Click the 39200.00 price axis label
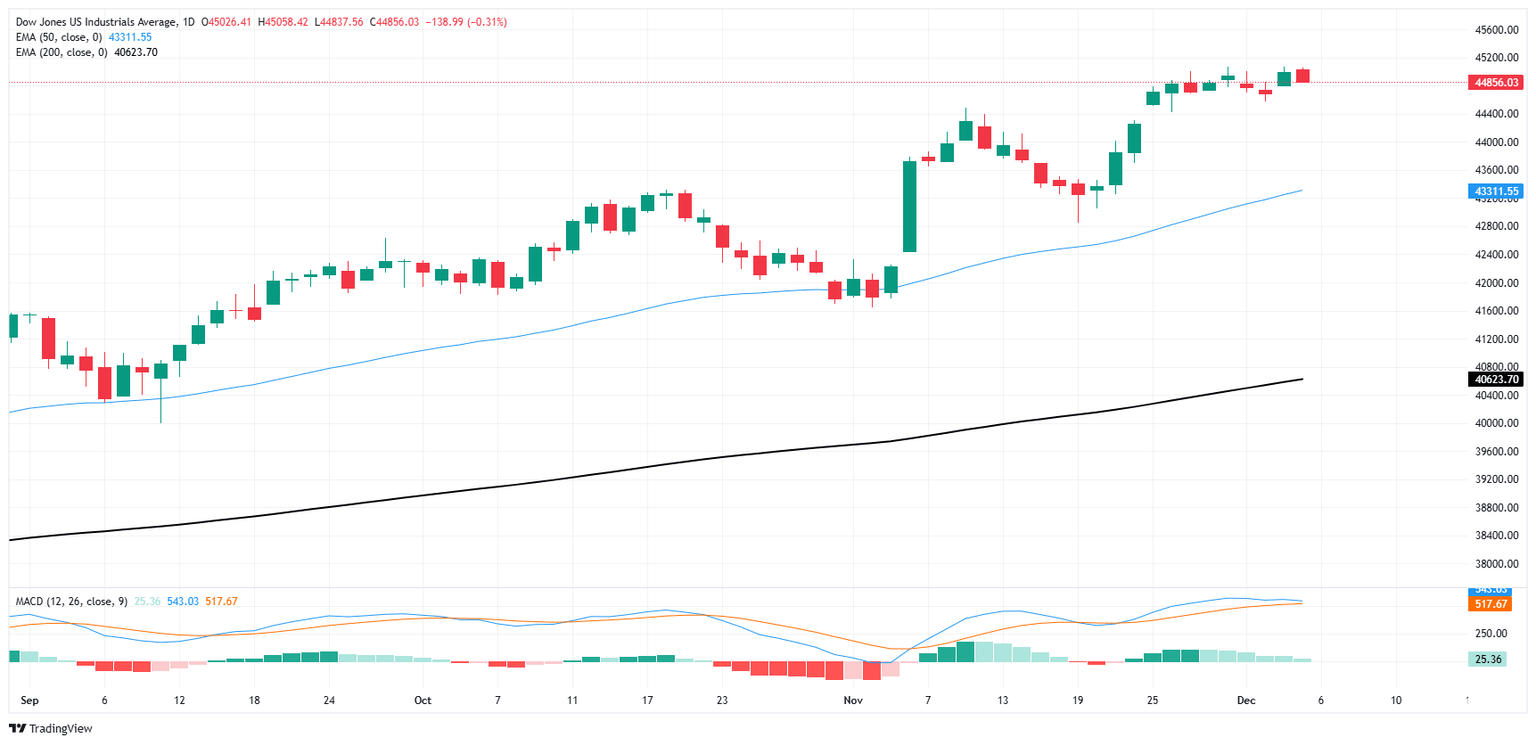Viewport: 1536px width, 744px height. (1495, 479)
